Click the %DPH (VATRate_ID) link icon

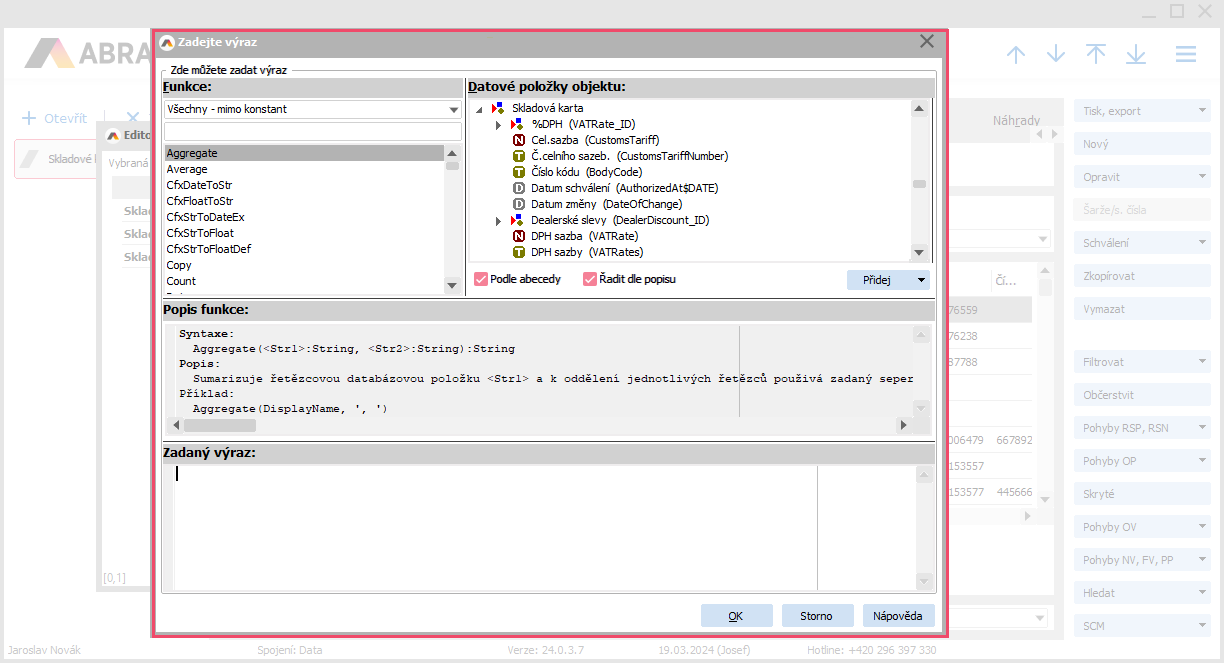[x=517, y=124]
